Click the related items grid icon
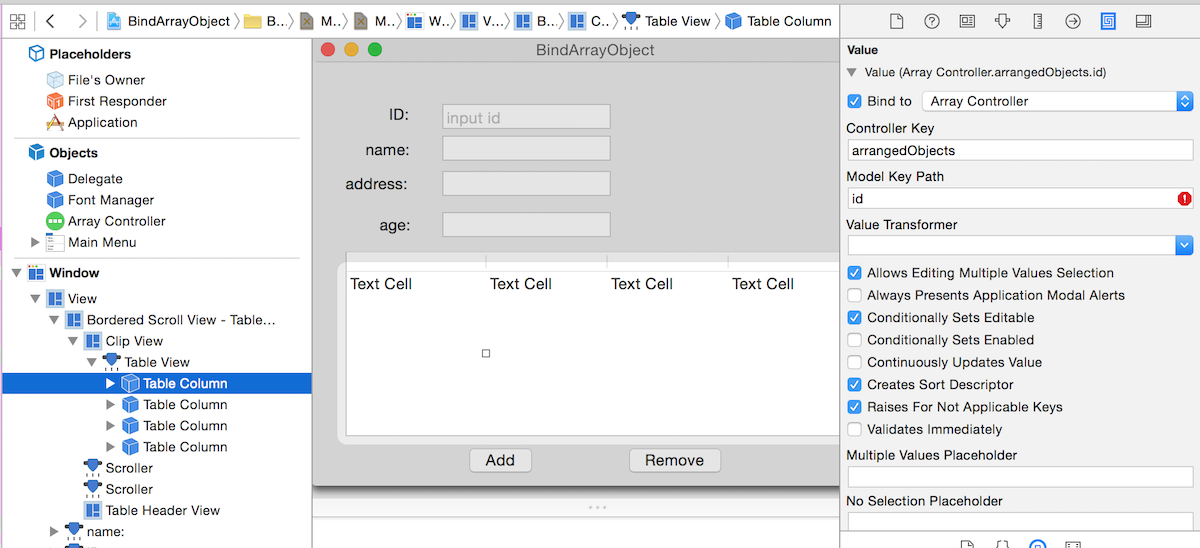This screenshot has width=1200, height=548. 17,21
